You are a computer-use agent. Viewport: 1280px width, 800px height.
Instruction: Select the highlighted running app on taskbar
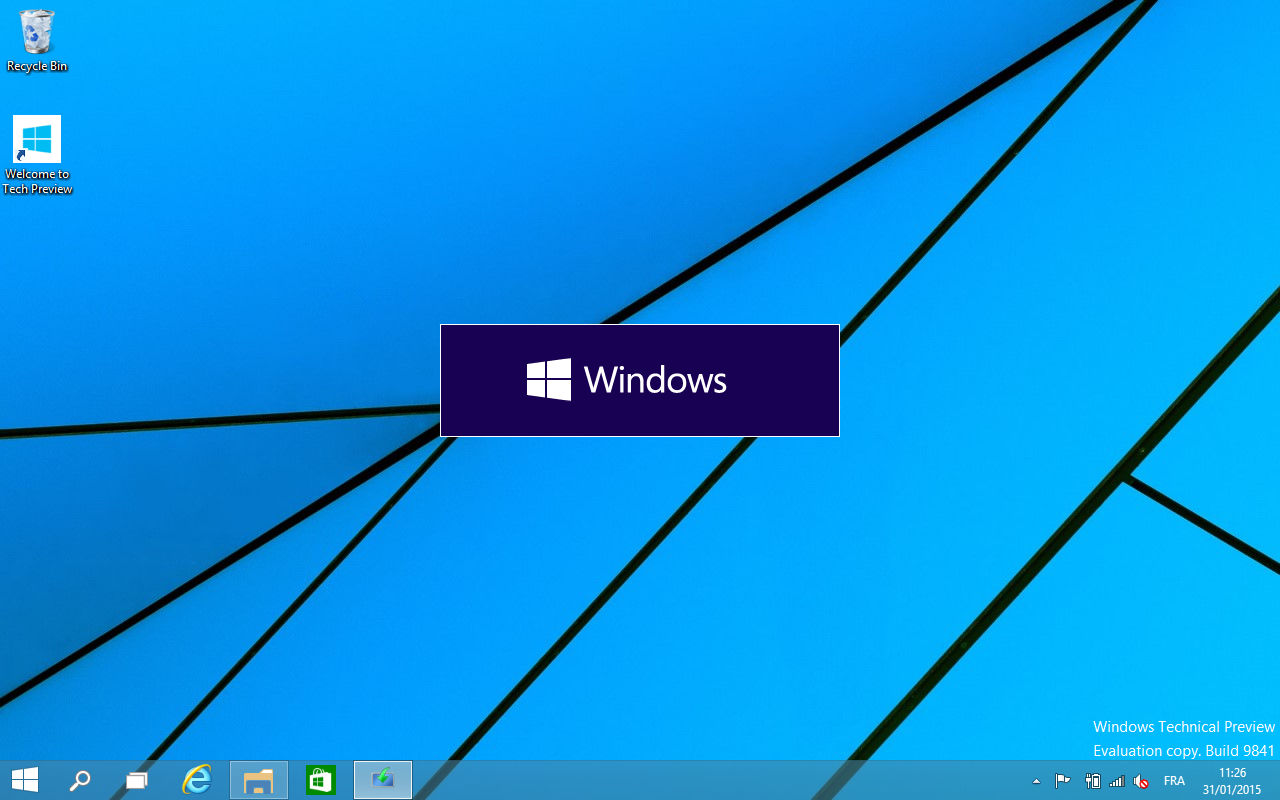tap(383, 780)
